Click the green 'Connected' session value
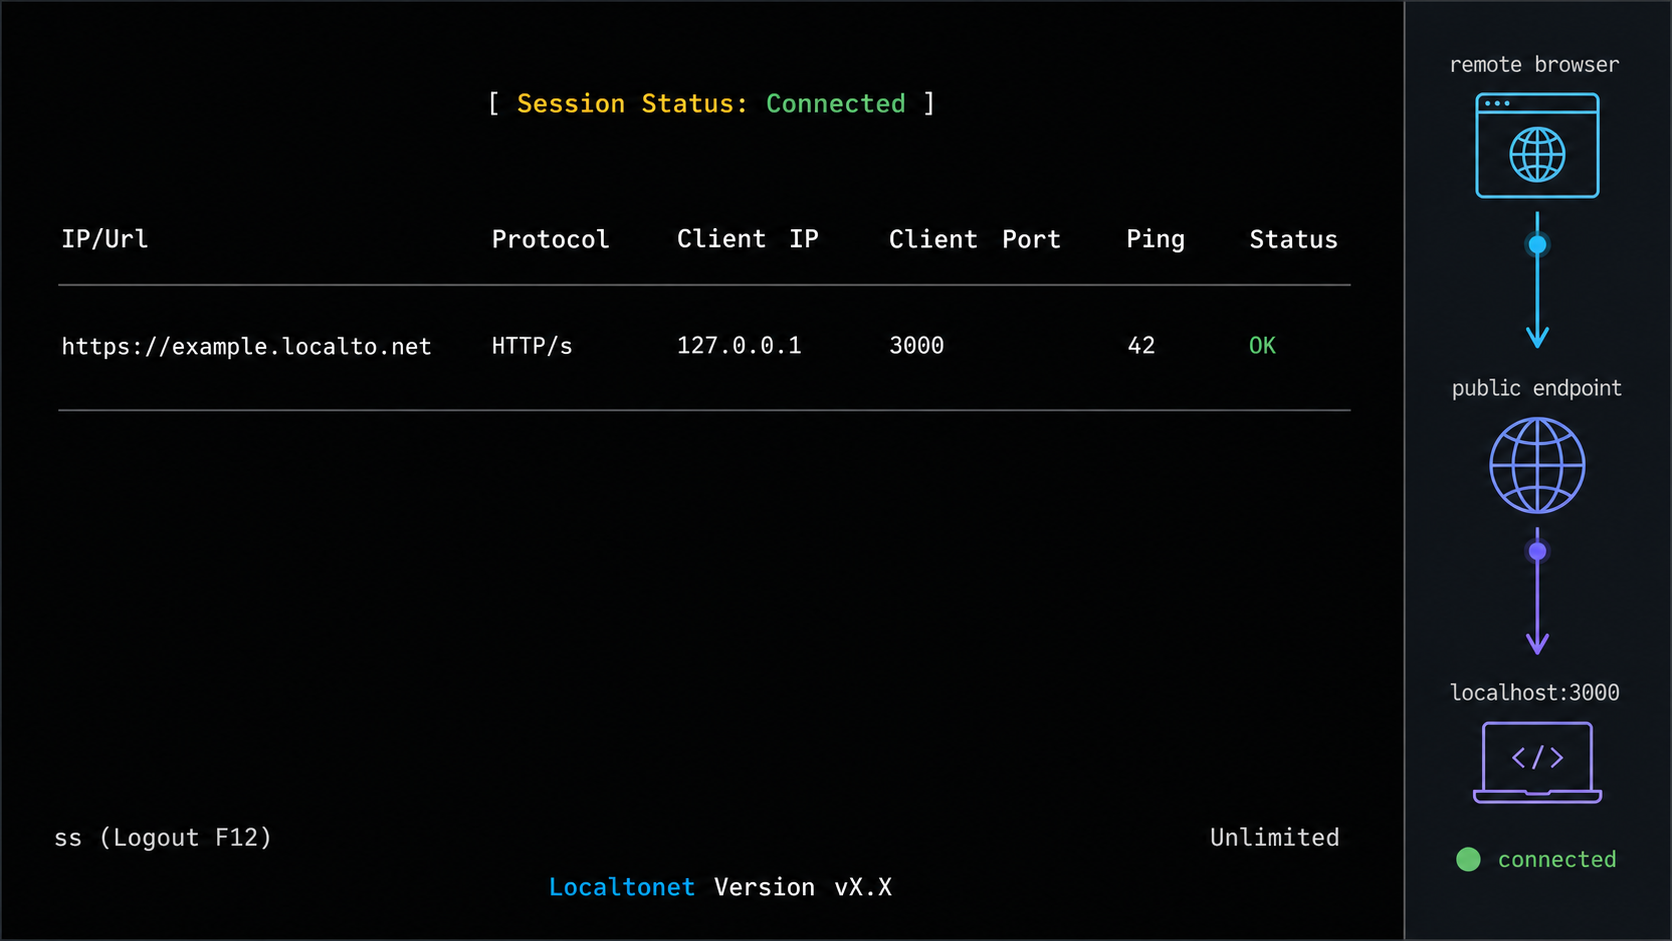The image size is (1672, 941). pyautogui.click(x=835, y=104)
